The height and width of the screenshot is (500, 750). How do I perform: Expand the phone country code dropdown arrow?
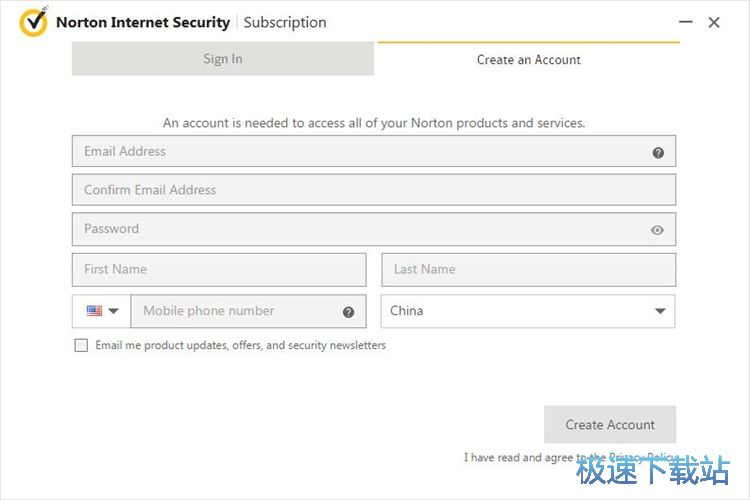point(113,311)
